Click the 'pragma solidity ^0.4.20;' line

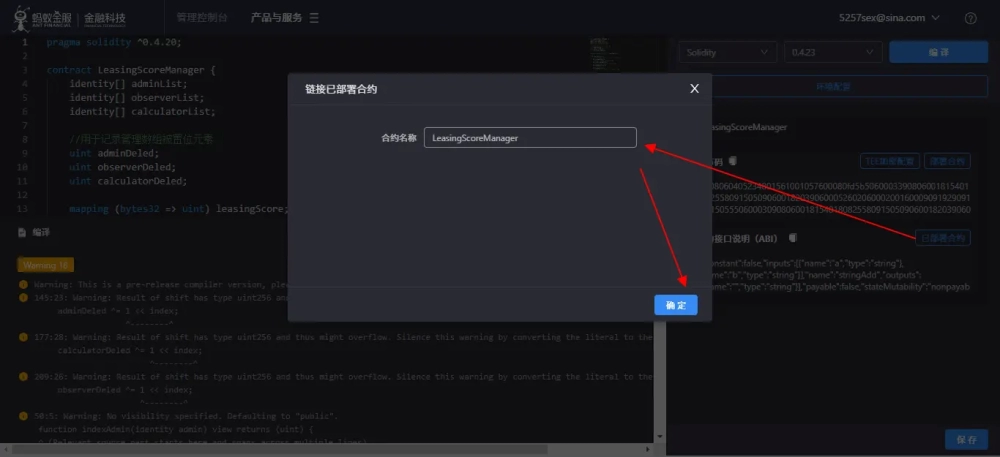(114, 42)
